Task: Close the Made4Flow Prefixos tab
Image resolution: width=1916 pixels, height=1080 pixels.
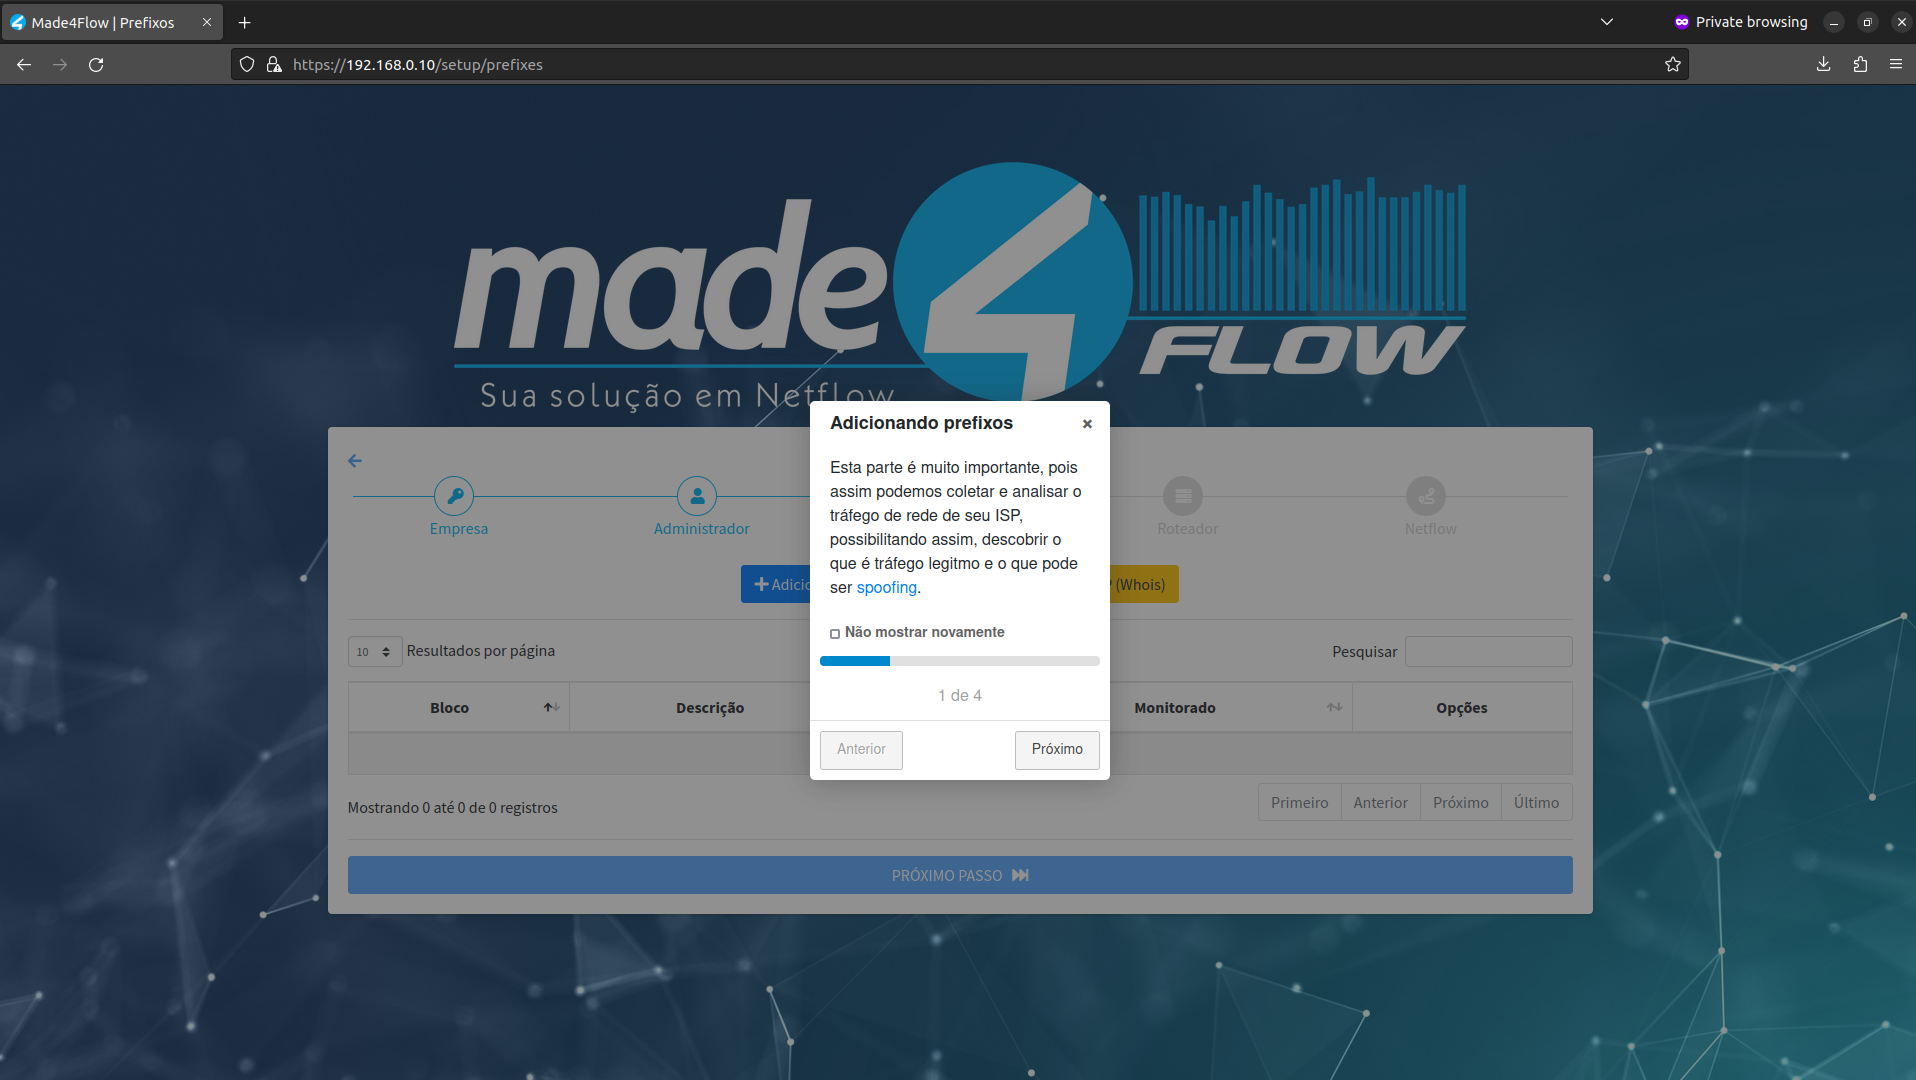Action: pyautogui.click(x=207, y=22)
